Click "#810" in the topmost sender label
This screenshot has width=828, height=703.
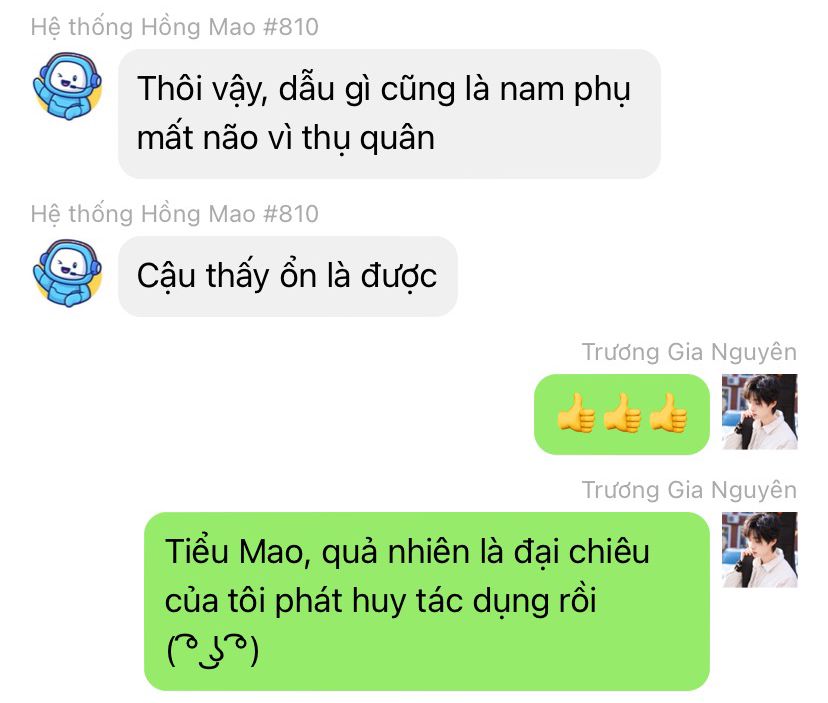point(291,27)
